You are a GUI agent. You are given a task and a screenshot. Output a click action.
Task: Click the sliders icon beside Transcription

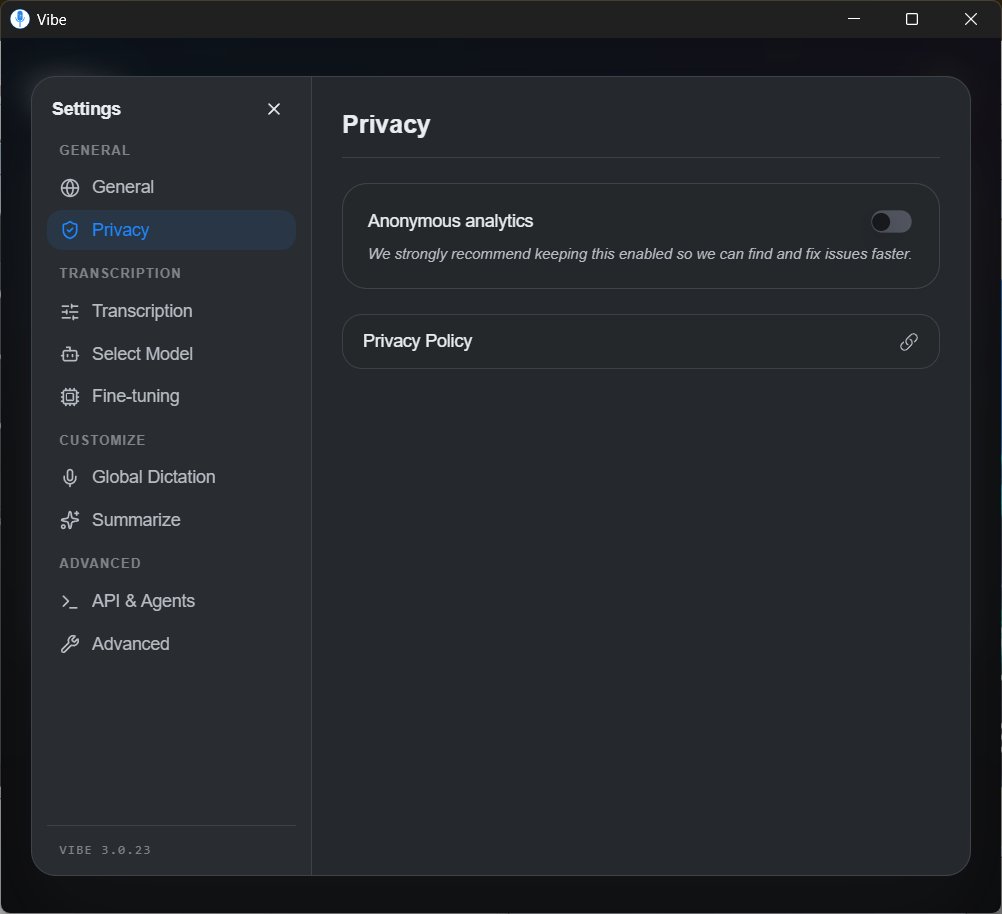pyautogui.click(x=70, y=311)
